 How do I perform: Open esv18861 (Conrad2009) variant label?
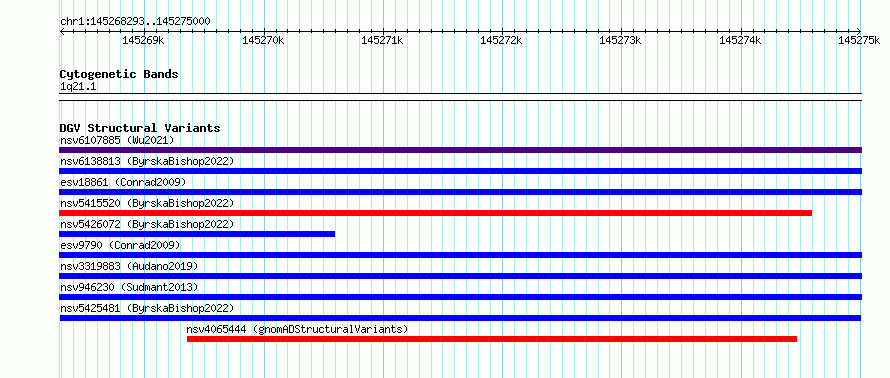point(123,182)
